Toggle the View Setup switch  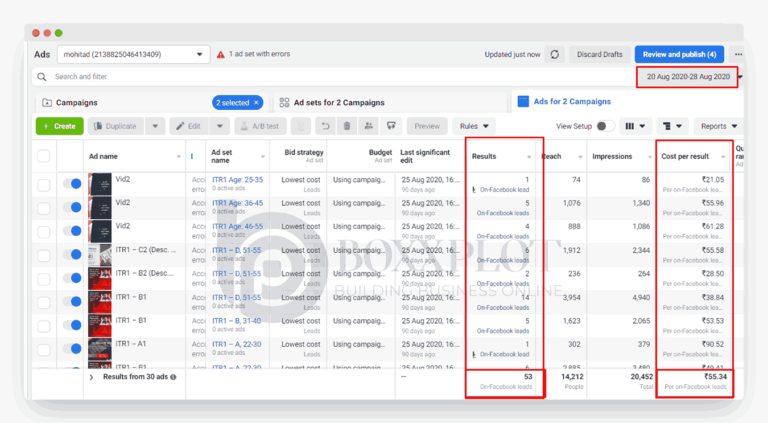tap(604, 126)
